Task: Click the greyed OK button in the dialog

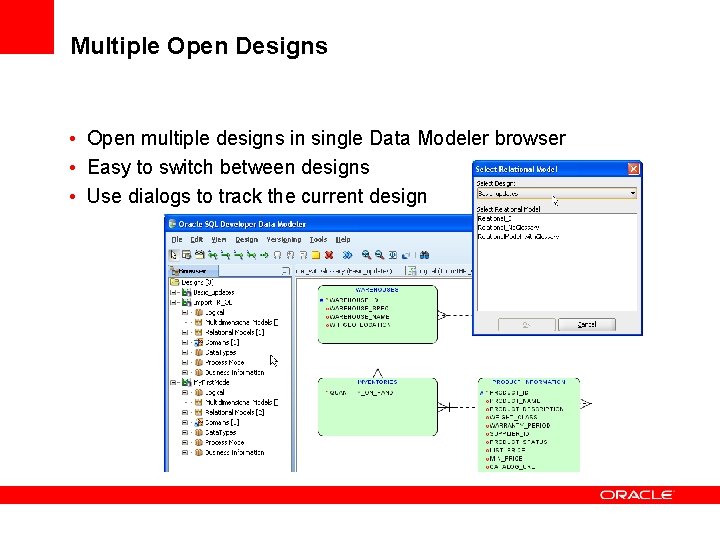Action: click(526, 325)
